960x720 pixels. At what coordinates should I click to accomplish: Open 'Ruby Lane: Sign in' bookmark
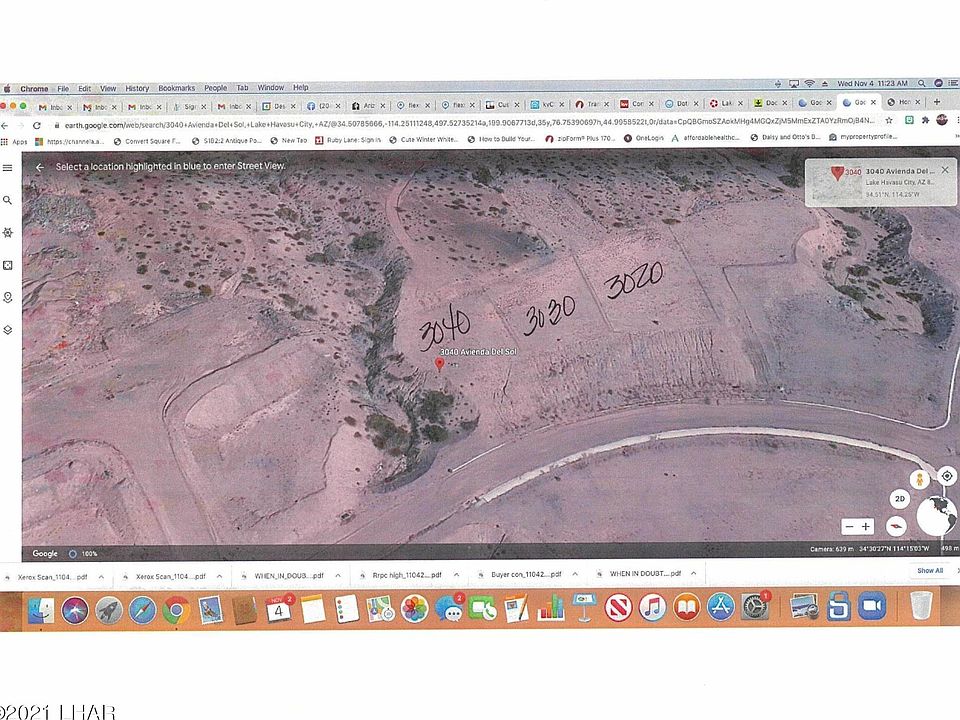[348, 140]
